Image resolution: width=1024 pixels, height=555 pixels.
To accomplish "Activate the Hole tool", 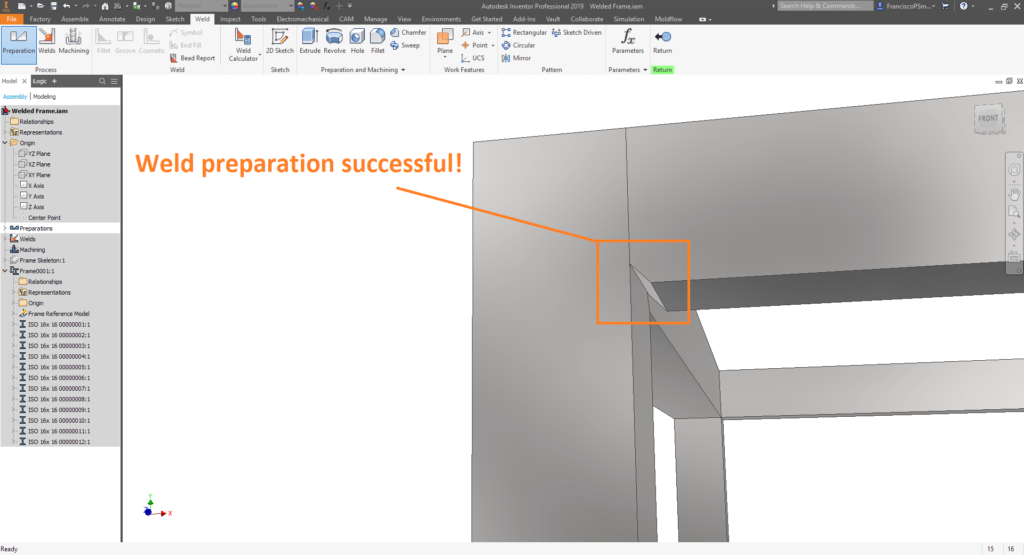I will point(357,42).
